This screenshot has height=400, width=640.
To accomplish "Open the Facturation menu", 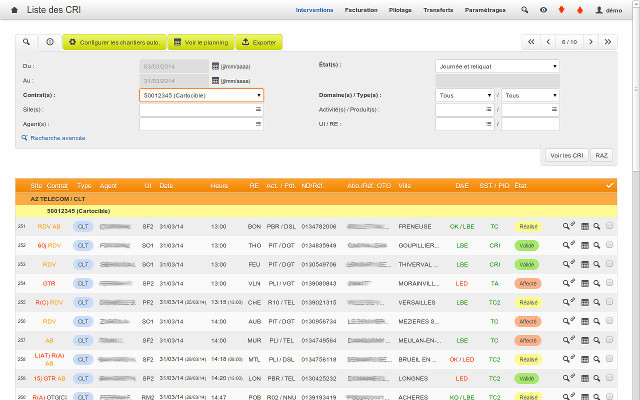I will (361, 10).
